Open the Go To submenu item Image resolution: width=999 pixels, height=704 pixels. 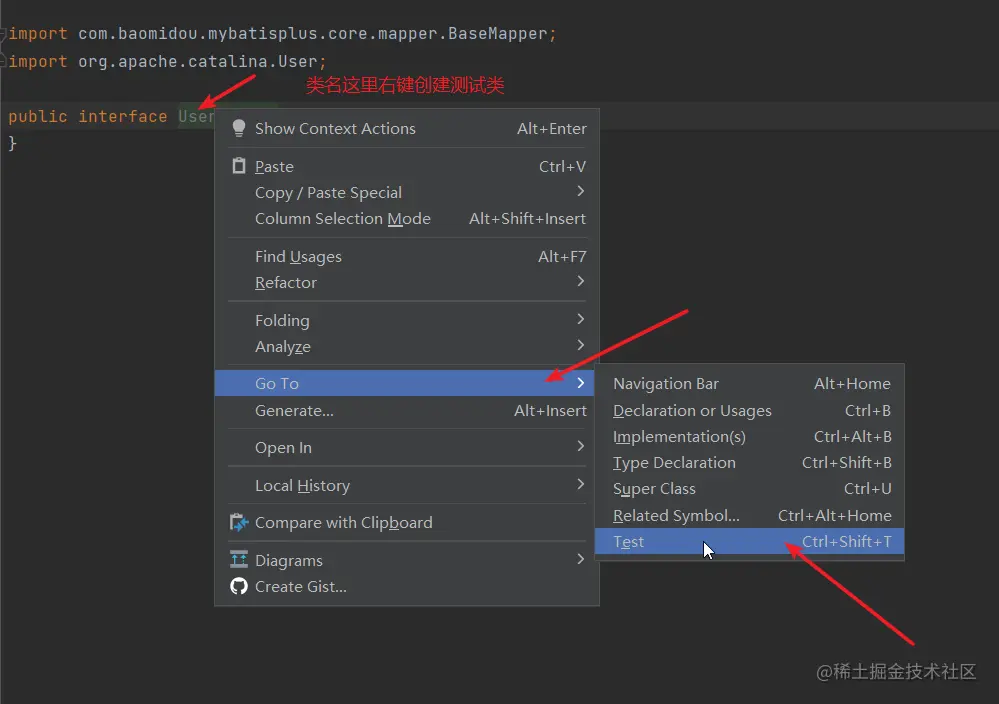pos(277,383)
